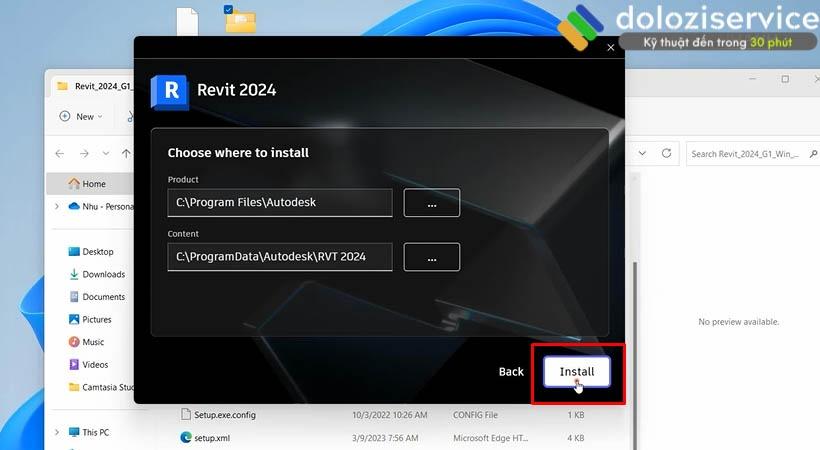Image resolution: width=820 pixels, height=450 pixels.
Task: Browse for the Product install folder
Action: (431, 203)
